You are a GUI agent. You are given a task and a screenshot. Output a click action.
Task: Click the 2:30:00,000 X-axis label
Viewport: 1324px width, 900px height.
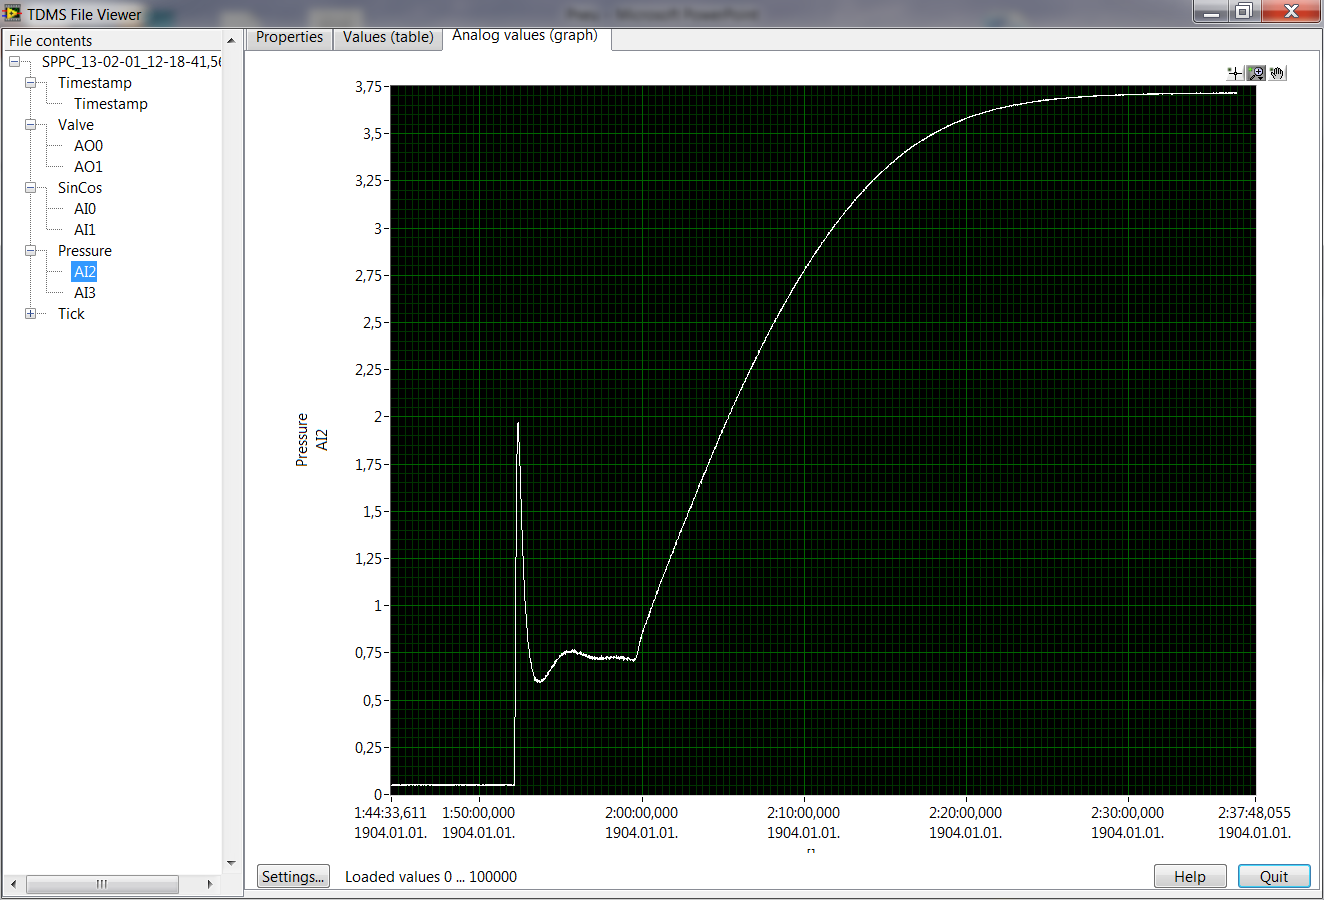(x=1127, y=813)
